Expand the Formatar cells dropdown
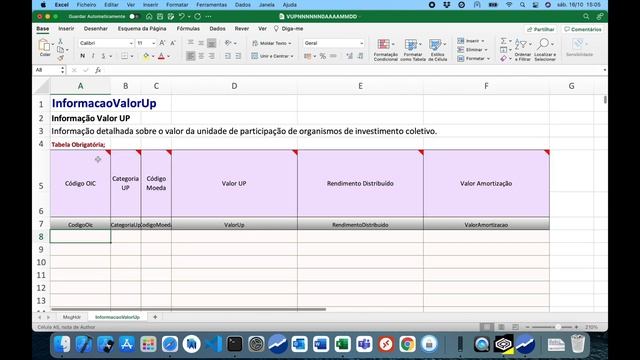The height and width of the screenshot is (360, 640). (488, 59)
